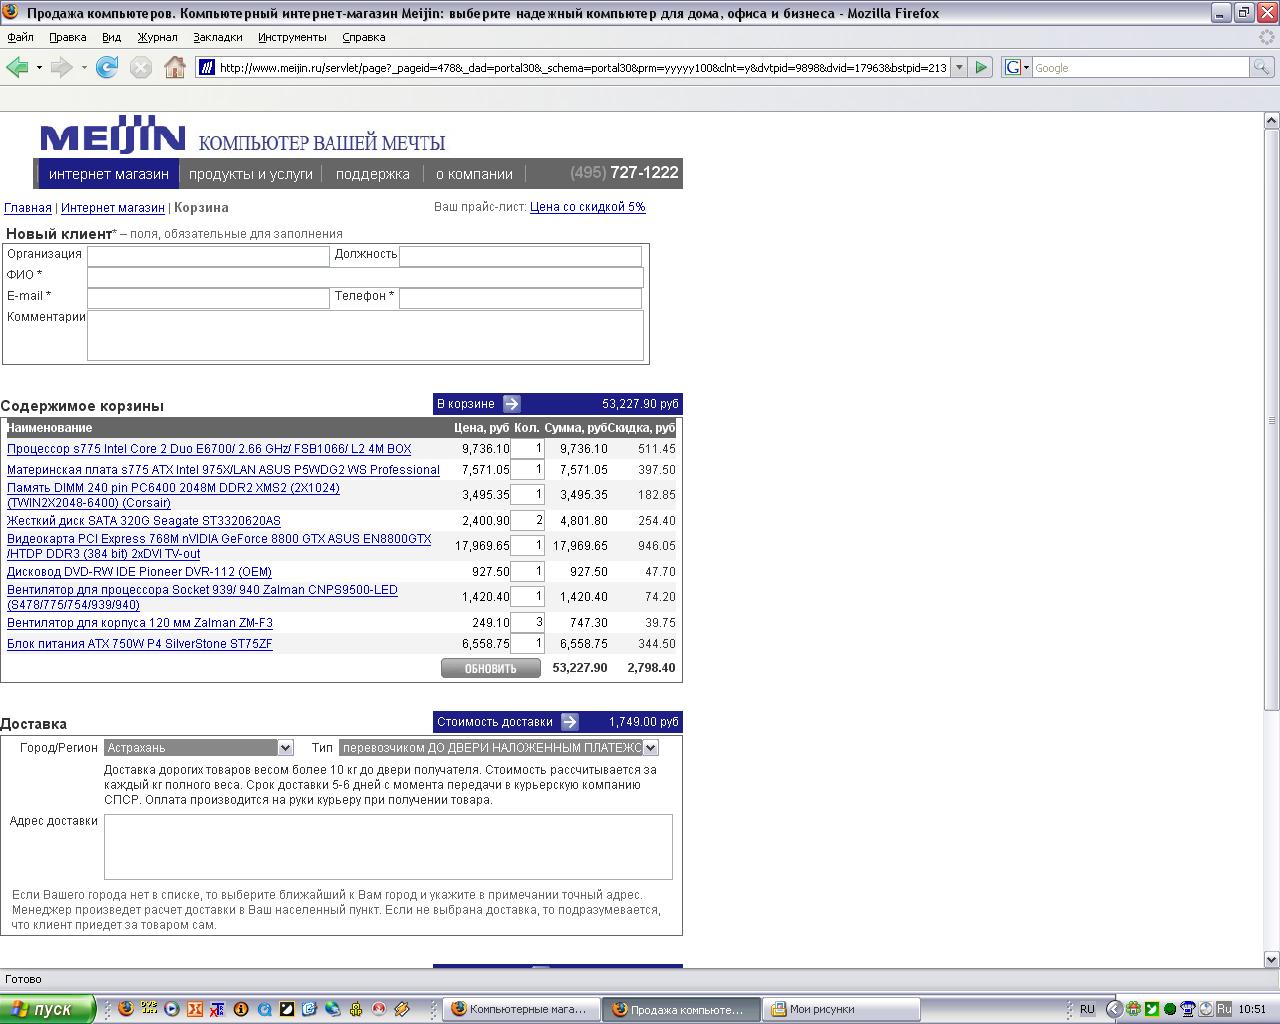Click the Back arrow in Firefox toolbar
Screen dimensions: 1280x1024
[x=17, y=67]
